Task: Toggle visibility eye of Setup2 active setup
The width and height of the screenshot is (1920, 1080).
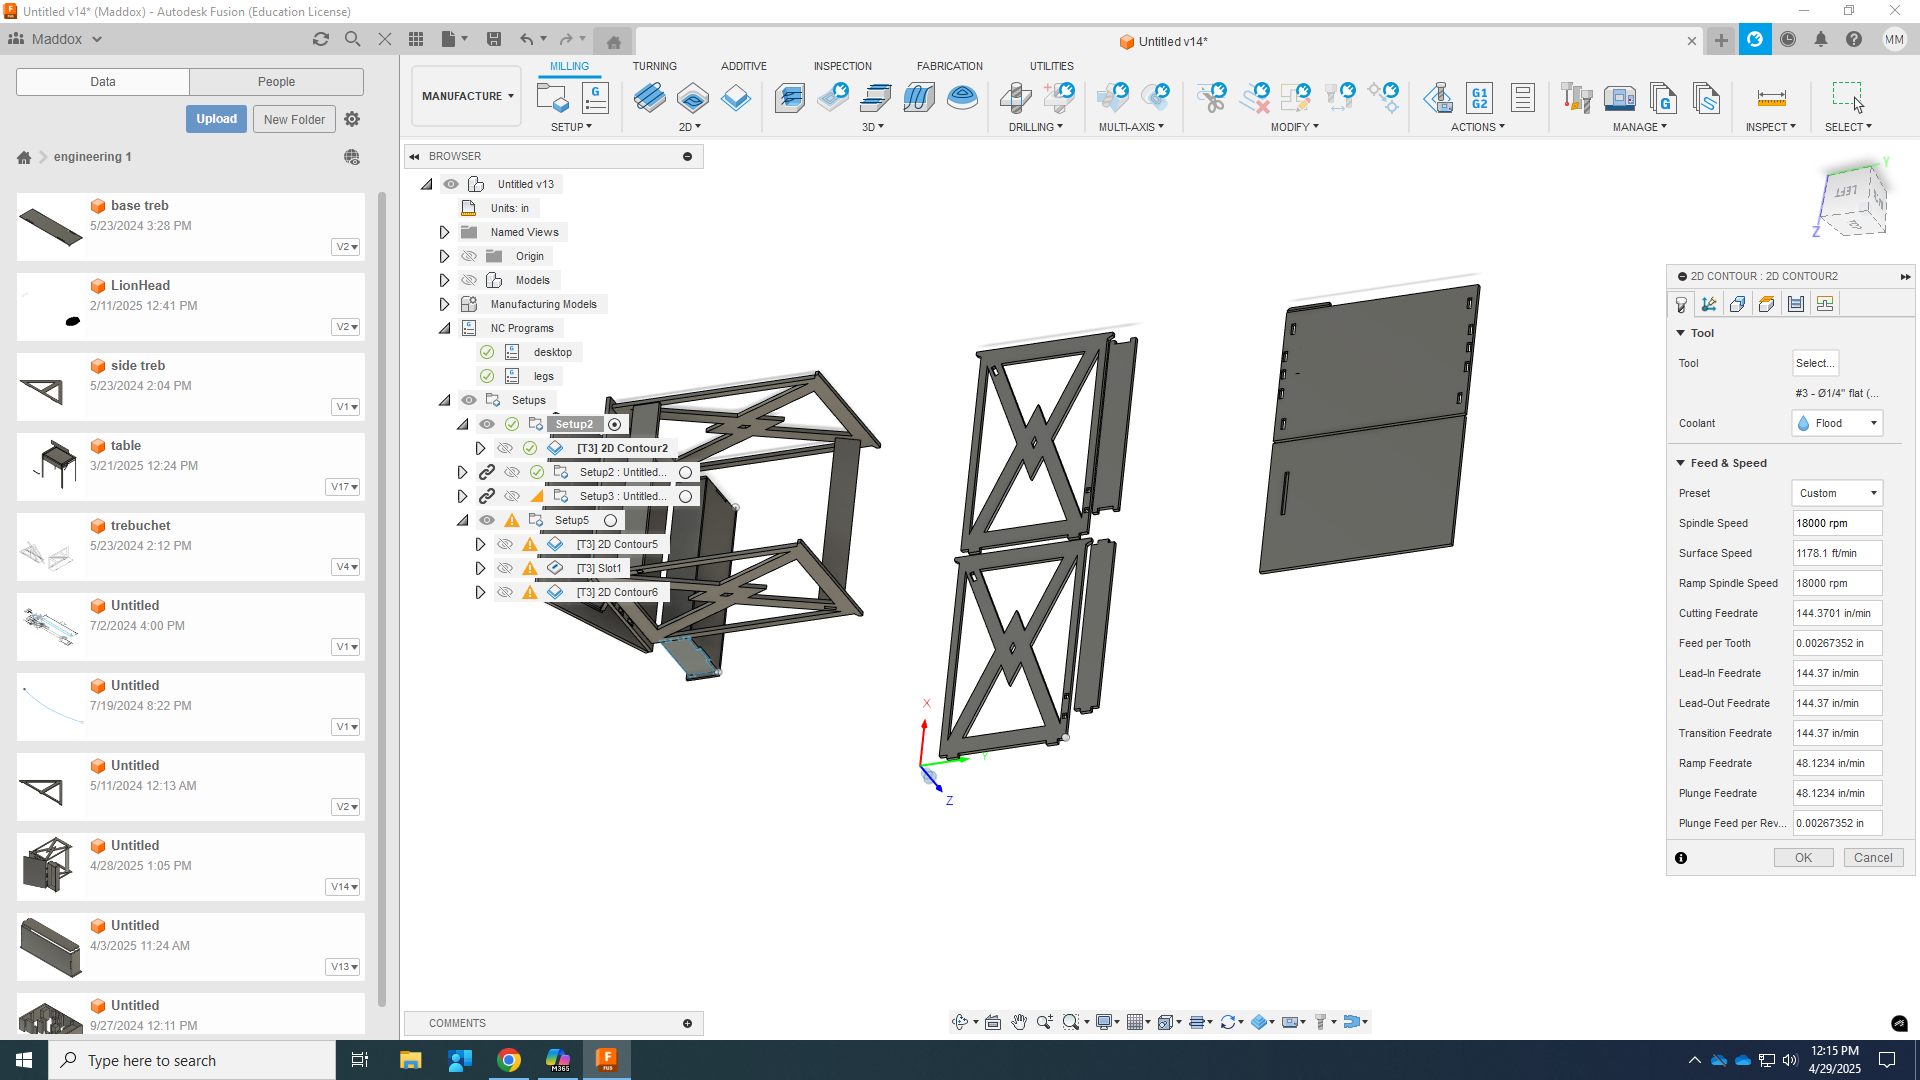Action: tap(487, 424)
